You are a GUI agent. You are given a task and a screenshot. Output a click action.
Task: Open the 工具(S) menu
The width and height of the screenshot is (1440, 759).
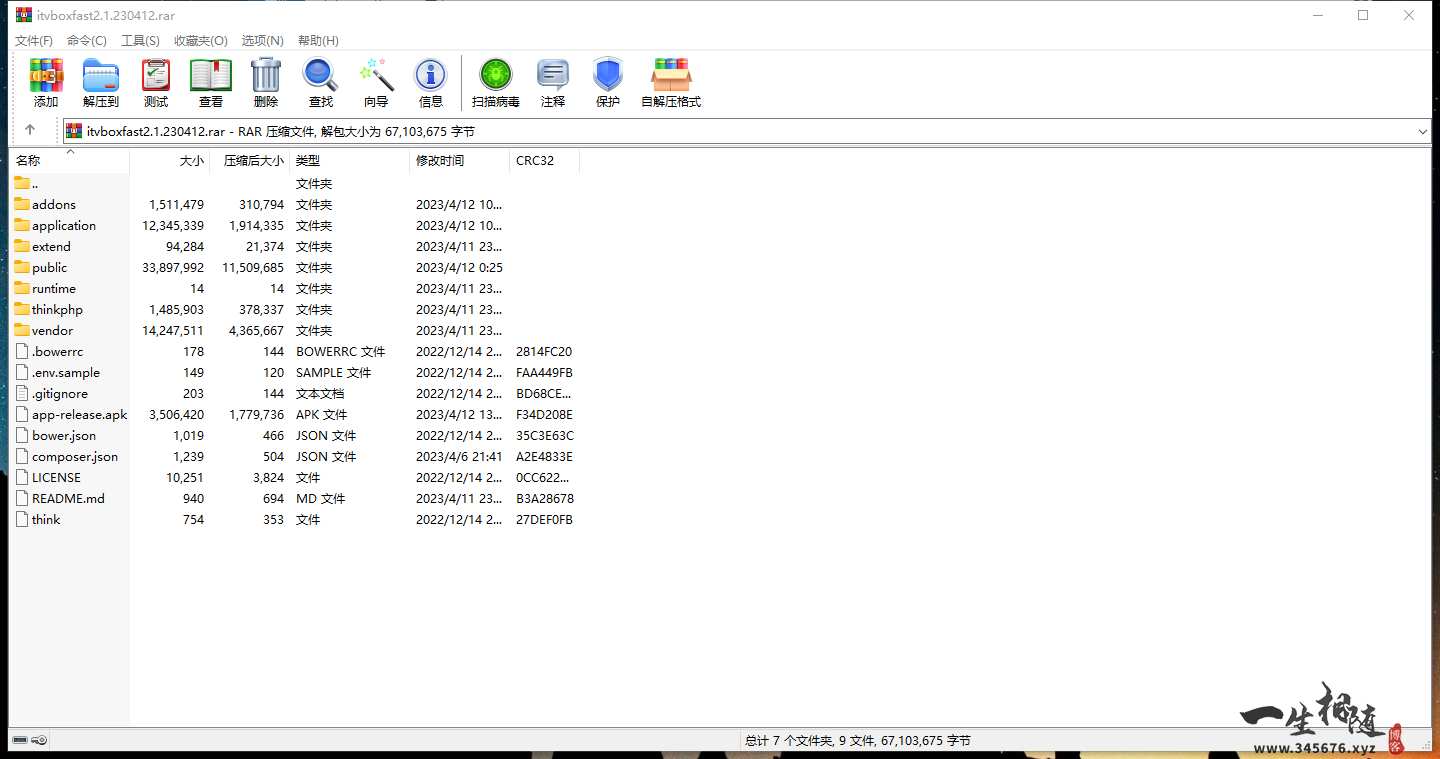click(x=140, y=41)
